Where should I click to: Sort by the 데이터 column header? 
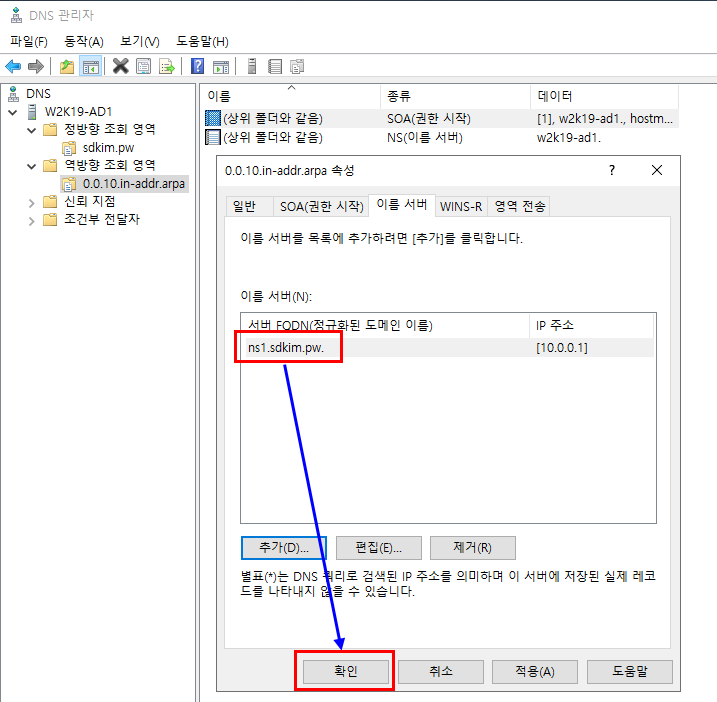604,96
